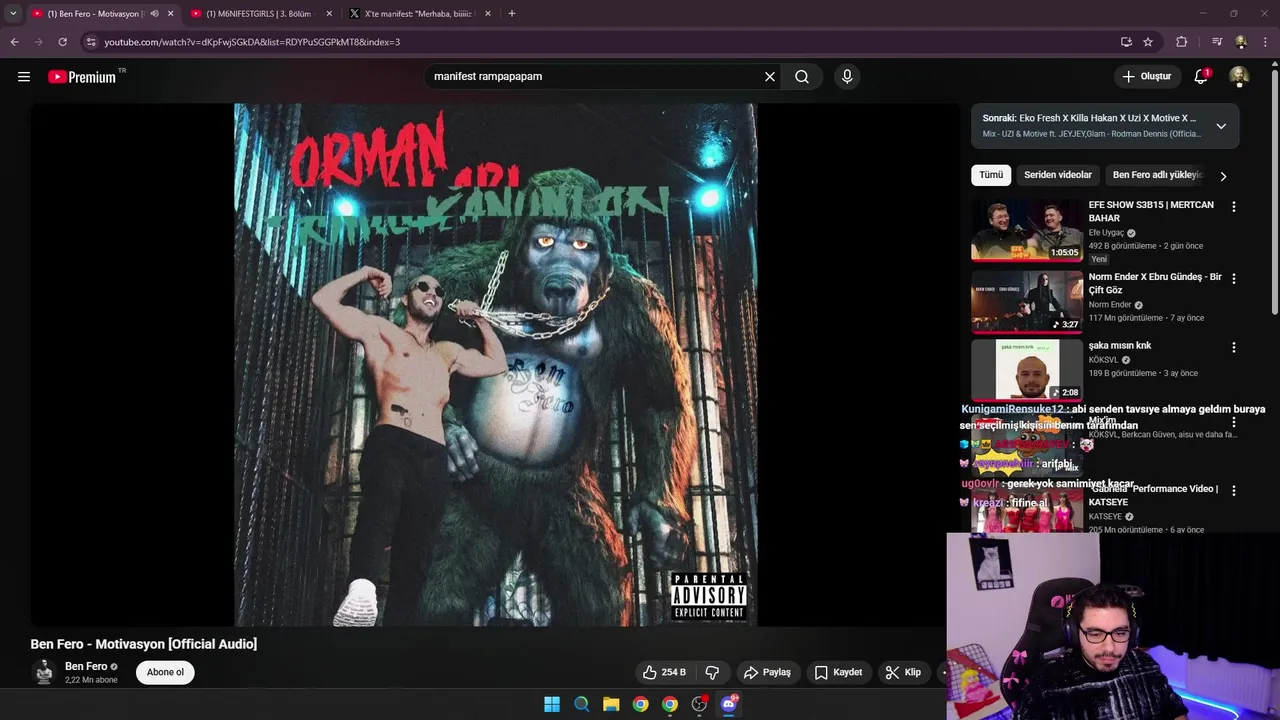
Task: Clear the search box text
Action: point(770,76)
